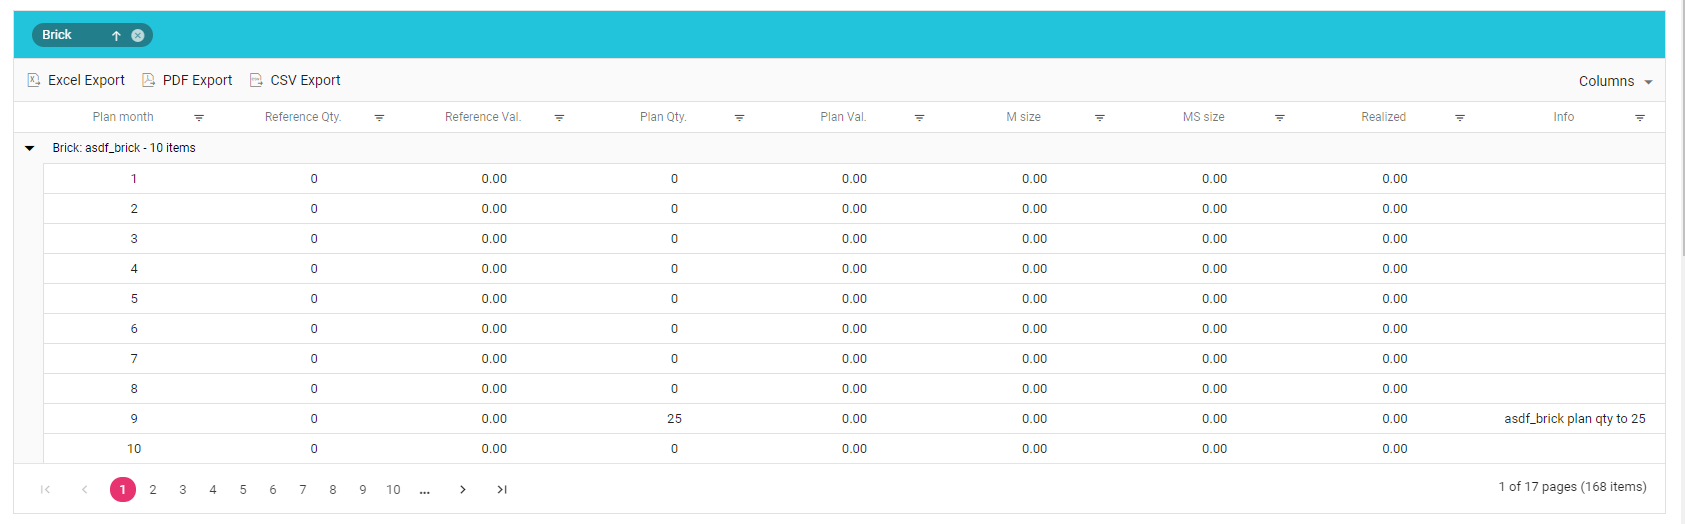
Task: Open the Plan month filter icon
Action: (x=199, y=118)
